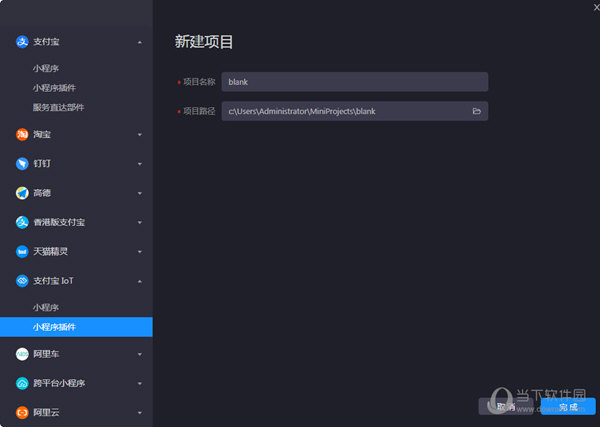Screen dimensions: 600x427
Task: Click the 钉钉 platform label
Action: coord(42,164)
